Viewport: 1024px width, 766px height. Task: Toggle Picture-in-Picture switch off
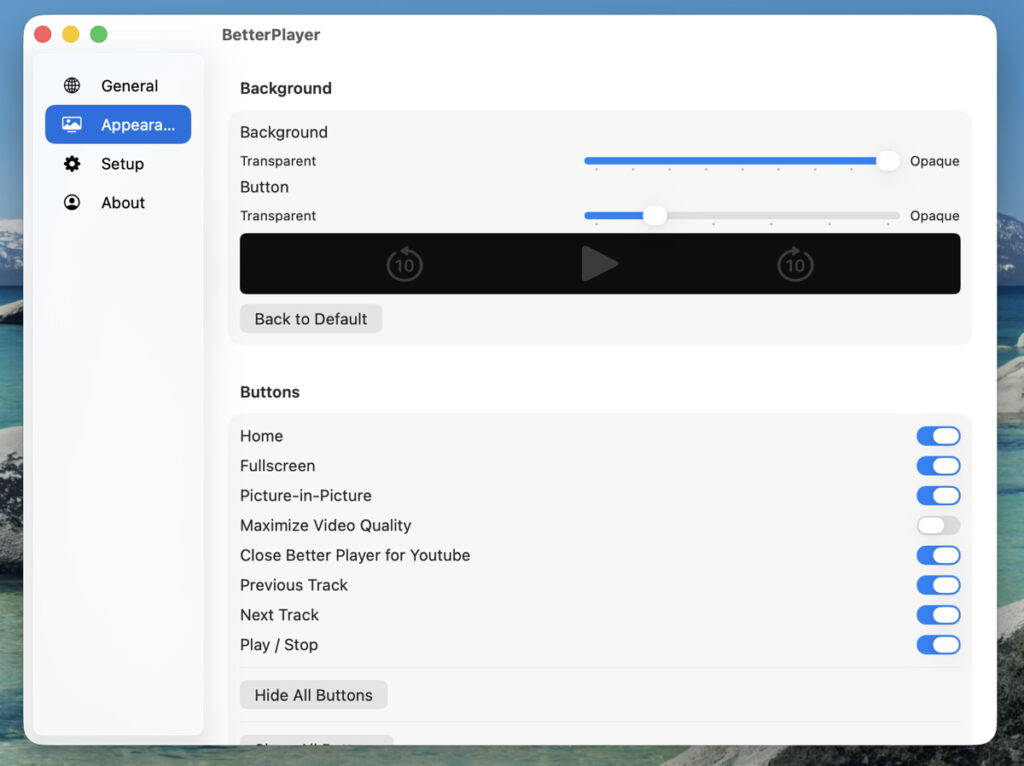point(938,496)
